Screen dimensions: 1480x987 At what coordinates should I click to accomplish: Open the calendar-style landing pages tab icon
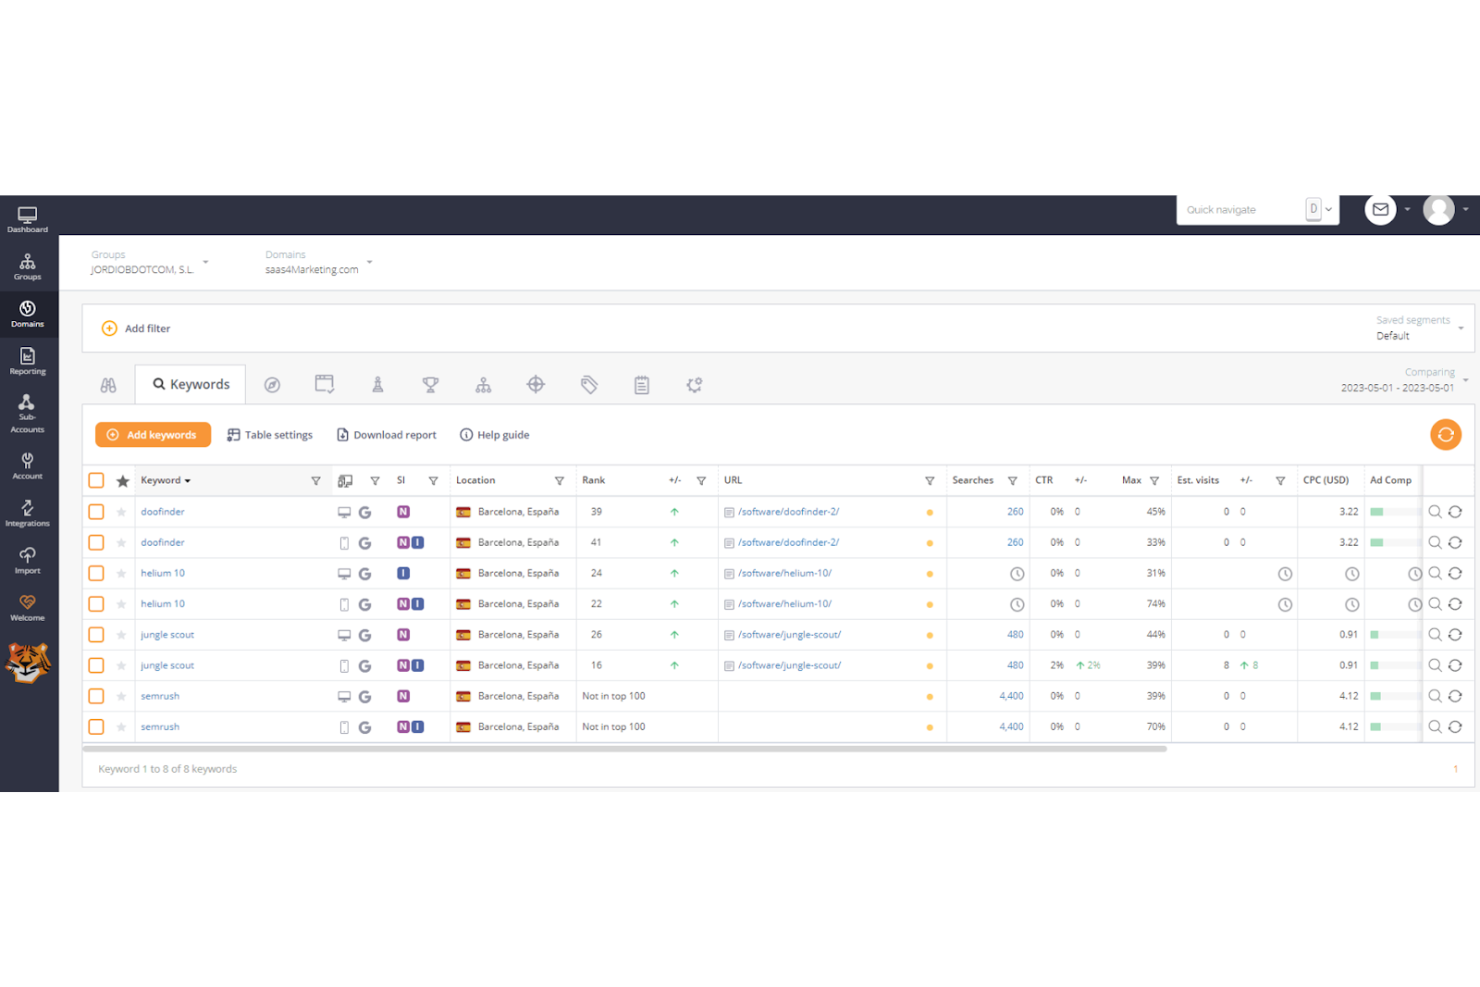pyautogui.click(x=325, y=384)
